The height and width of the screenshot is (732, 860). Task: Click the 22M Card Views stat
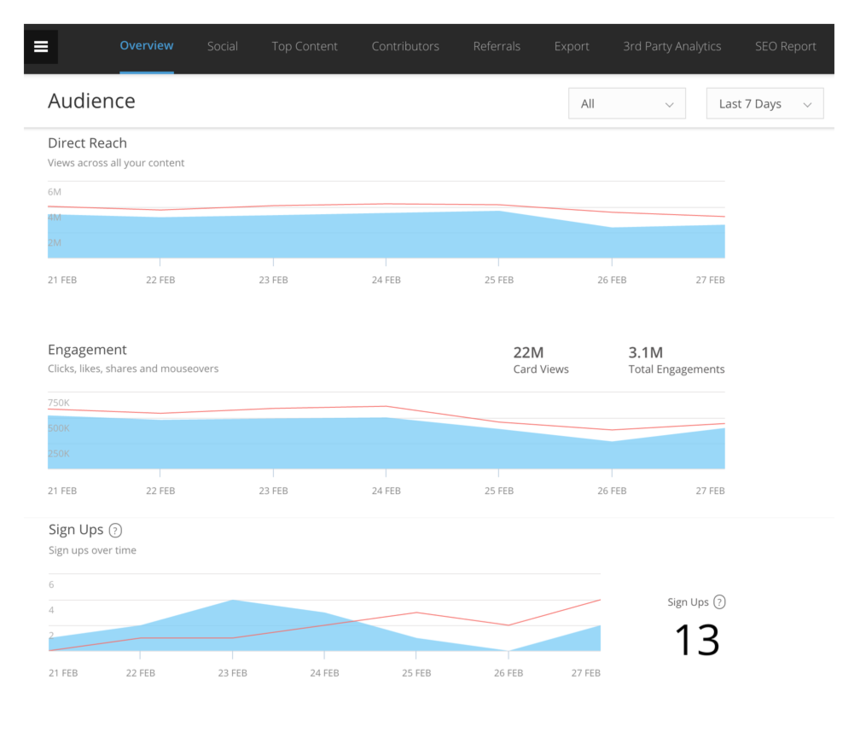click(540, 360)
